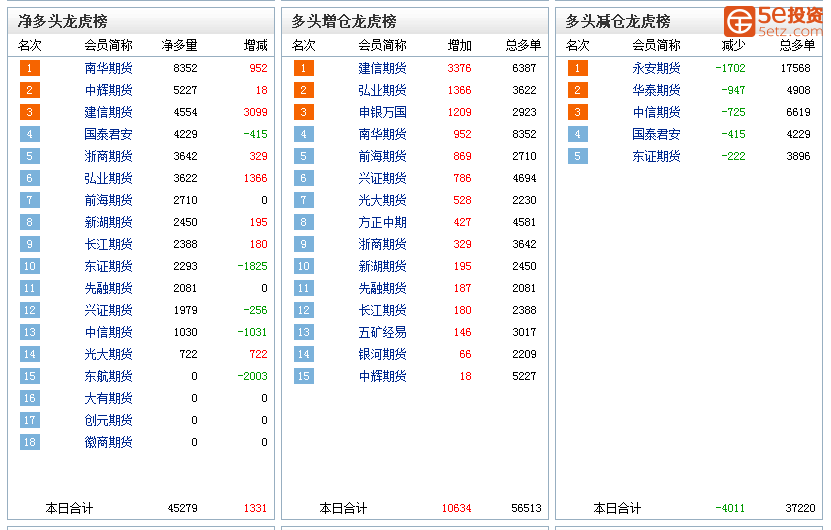Click rank 2 badge in 多头减仓龙虎榜
831x530 pixels.
578,90
